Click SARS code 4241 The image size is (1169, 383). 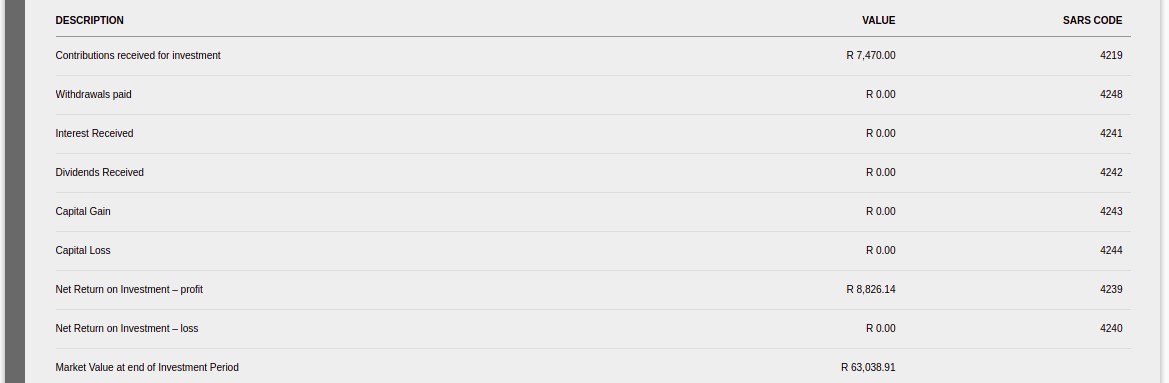point(1111,133)
